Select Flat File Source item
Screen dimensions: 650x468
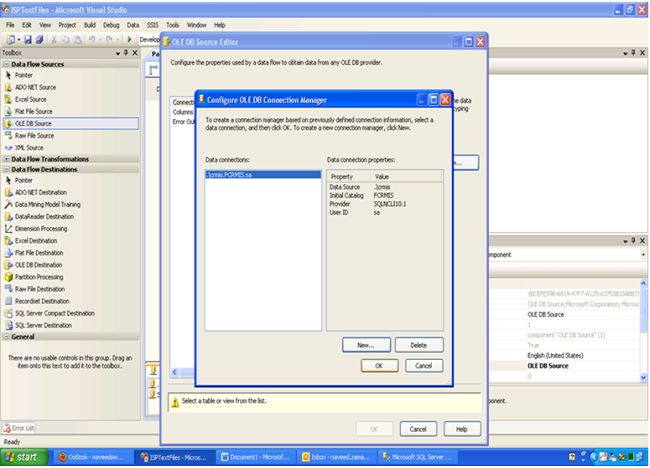(x=33, y=112)
